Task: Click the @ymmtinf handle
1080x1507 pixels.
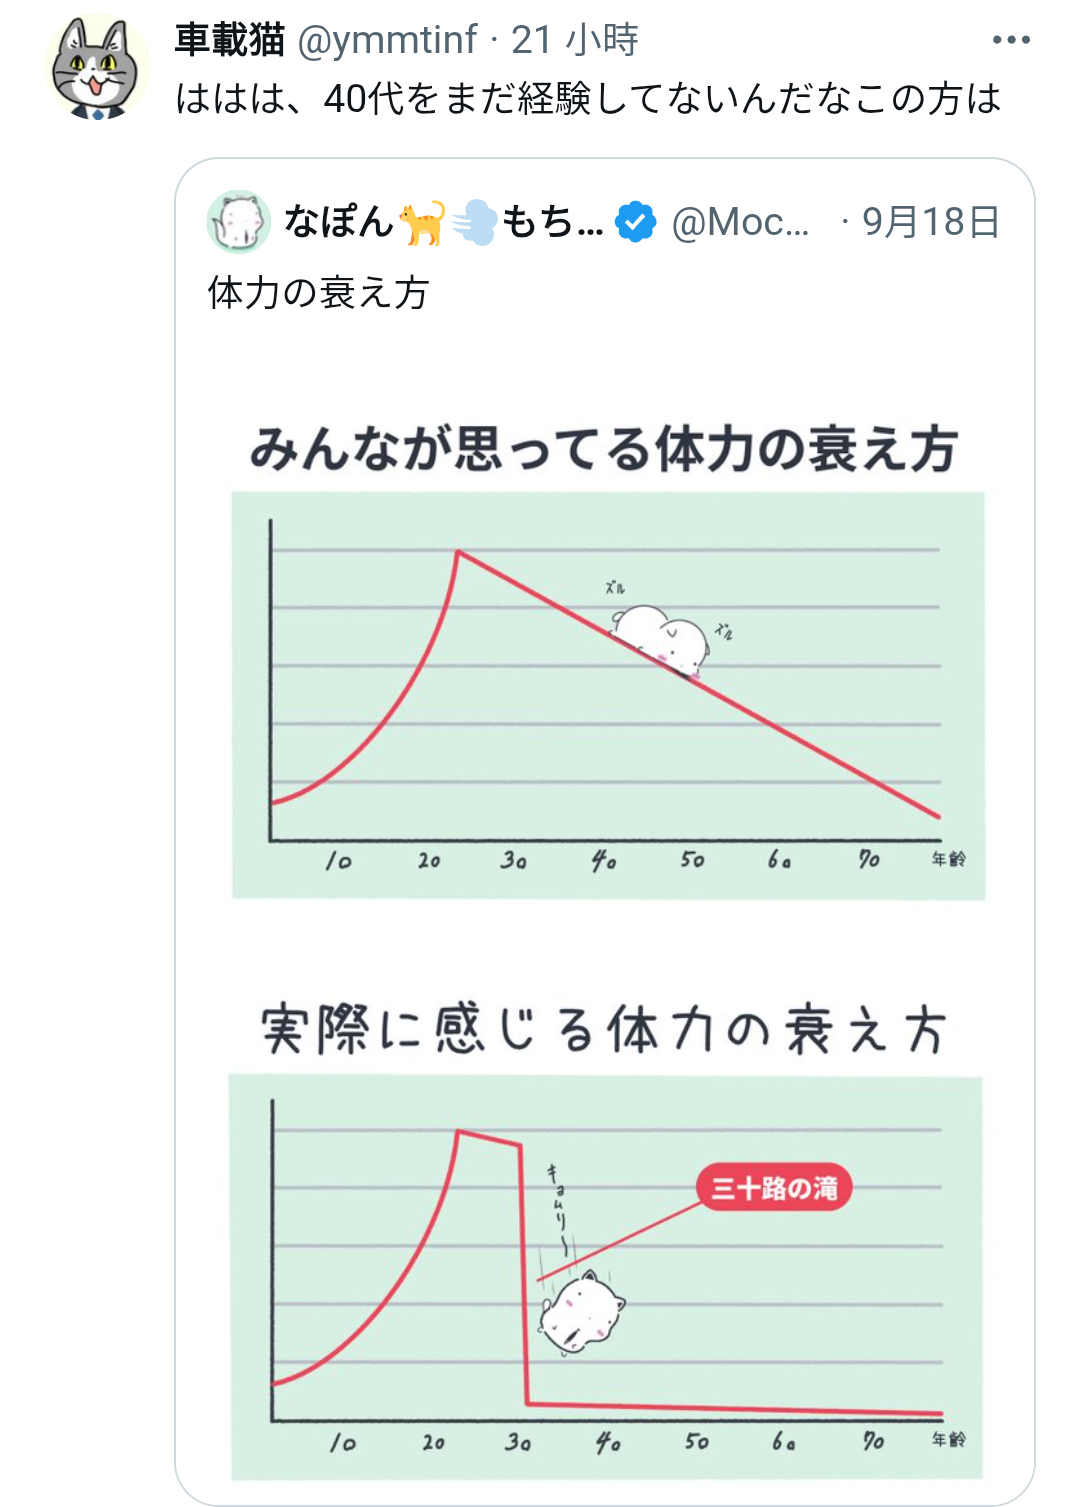Action: tap(388, 40)
